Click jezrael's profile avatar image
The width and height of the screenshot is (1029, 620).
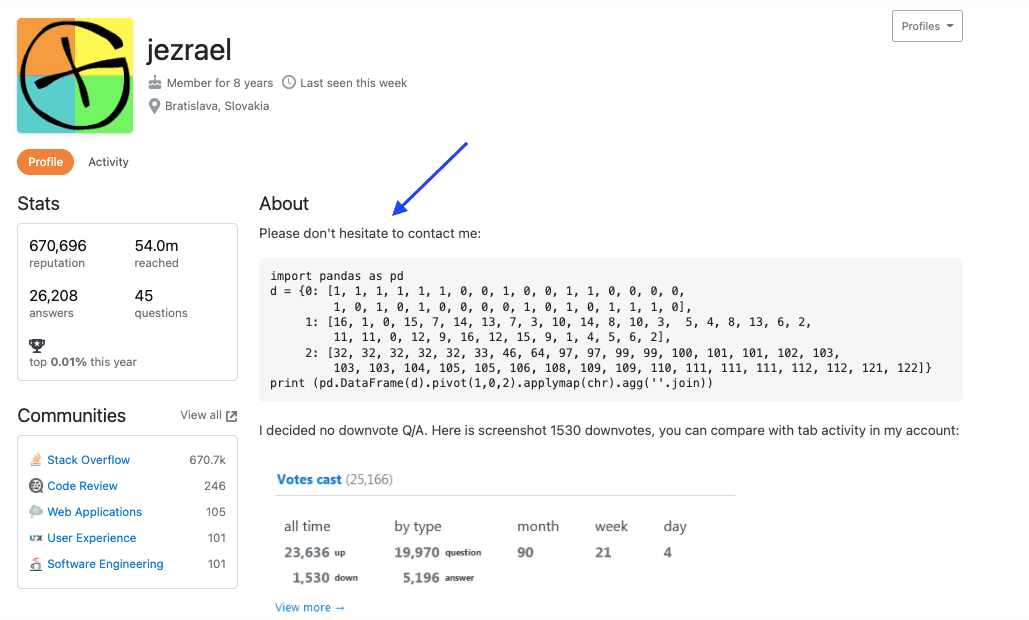coord(75,75)
